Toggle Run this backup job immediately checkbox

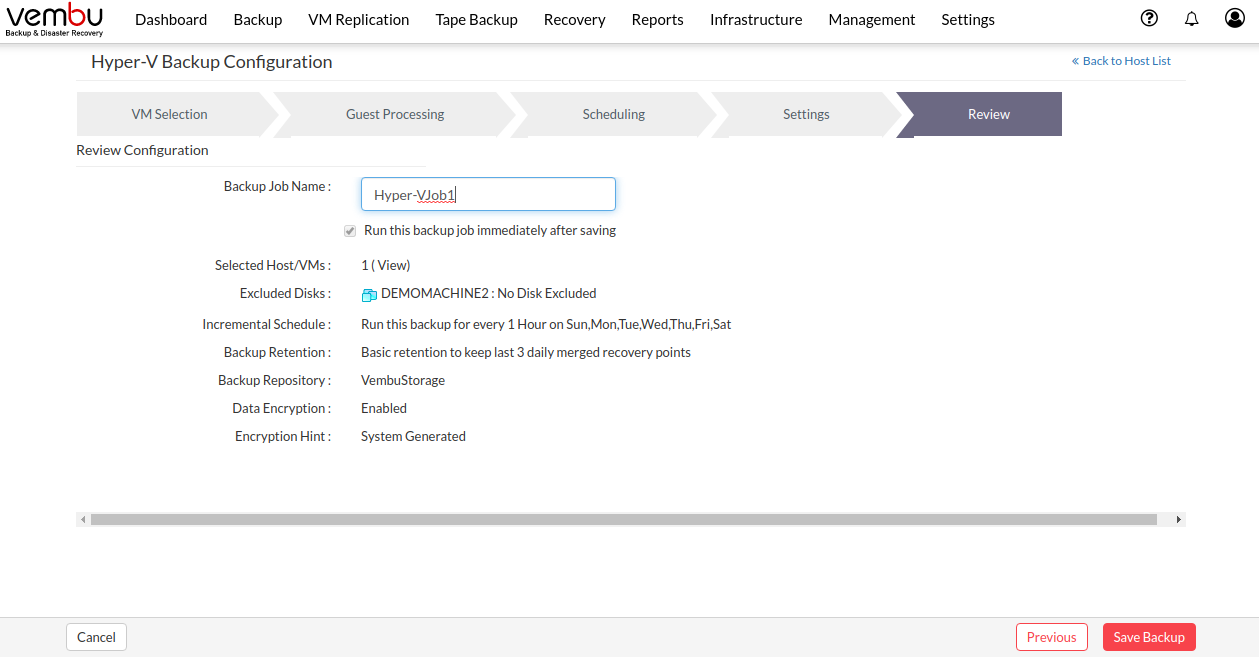(350, 231)
